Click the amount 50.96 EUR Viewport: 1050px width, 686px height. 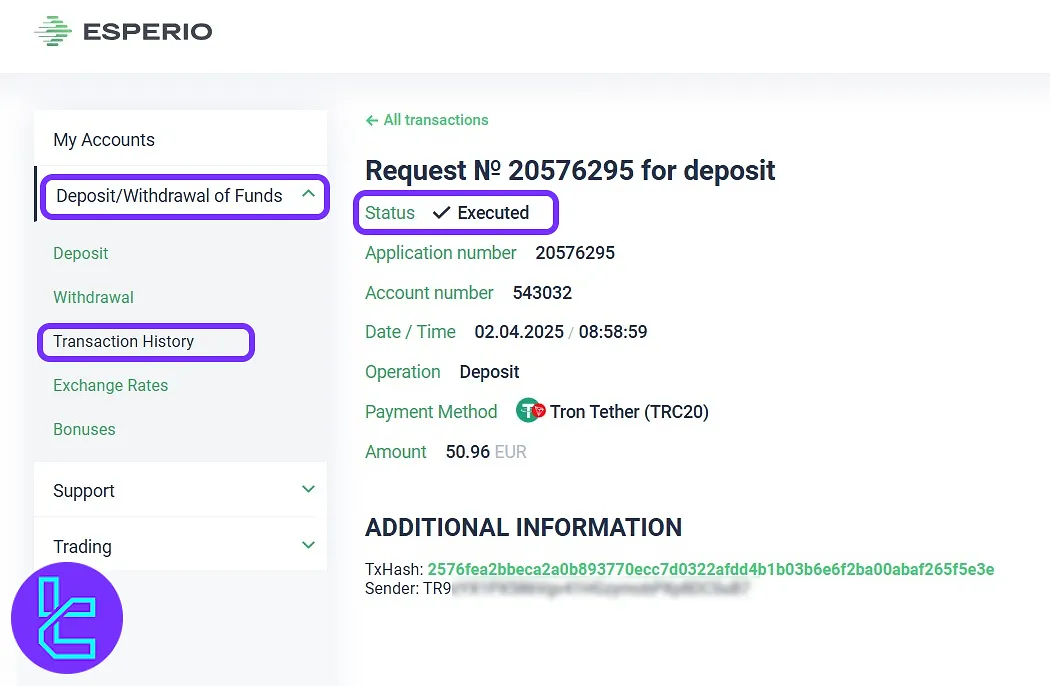(x=486, y=452)
